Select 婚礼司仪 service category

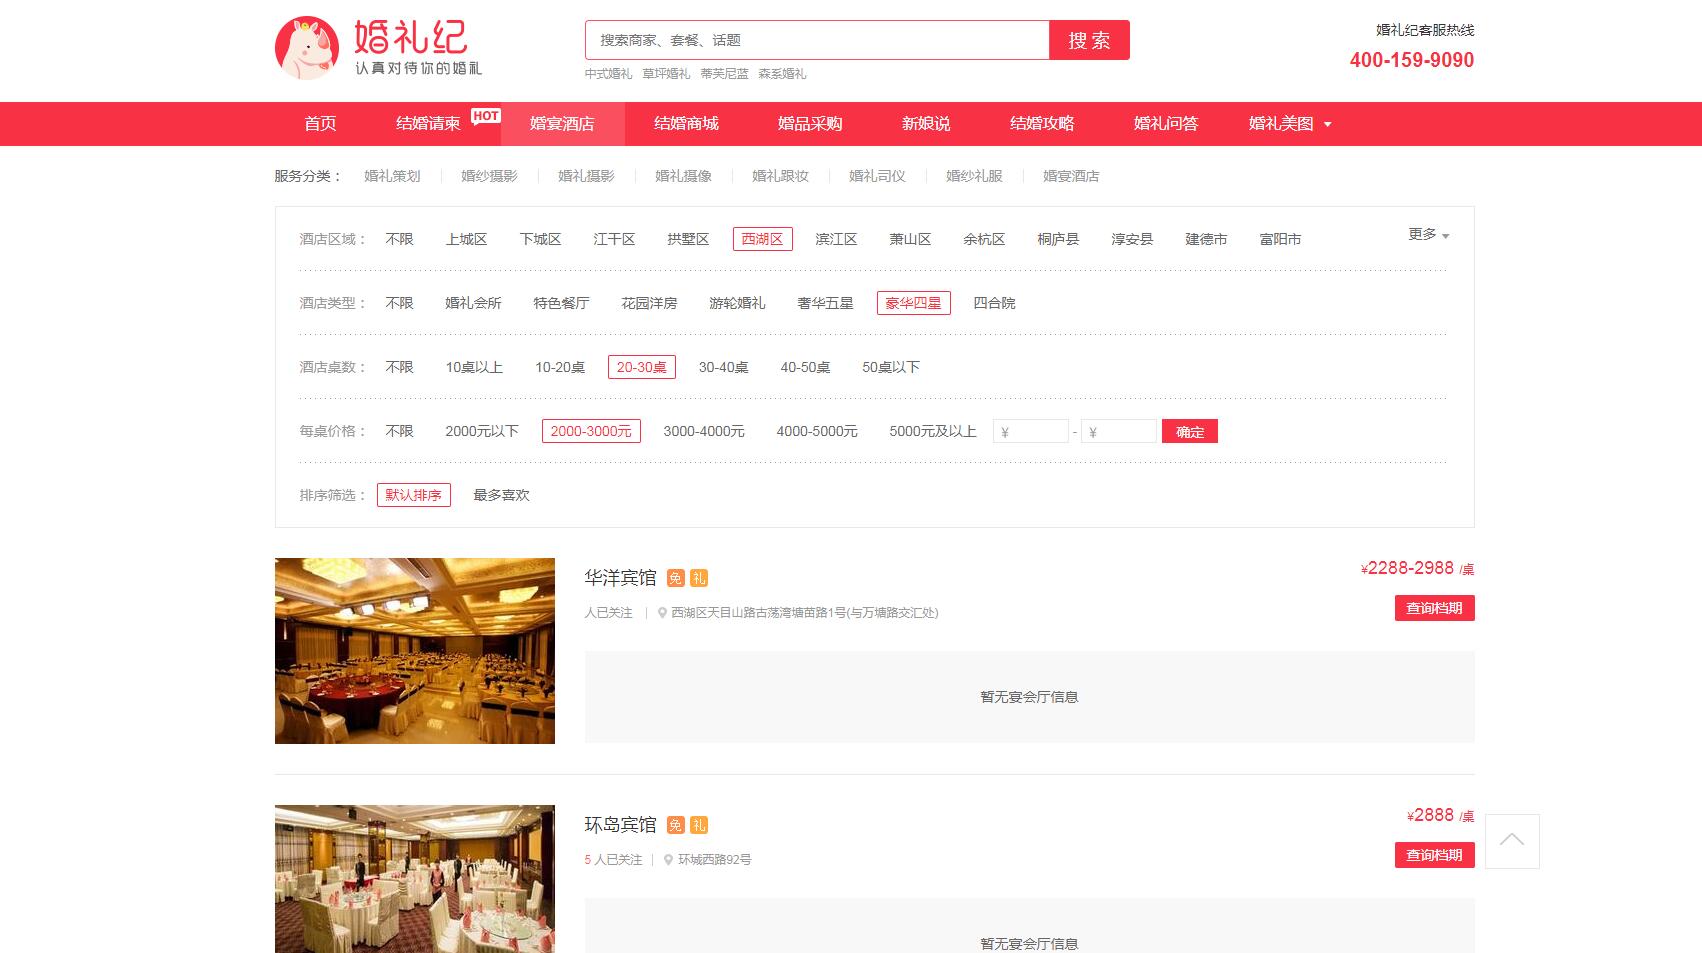coord(877,176)
